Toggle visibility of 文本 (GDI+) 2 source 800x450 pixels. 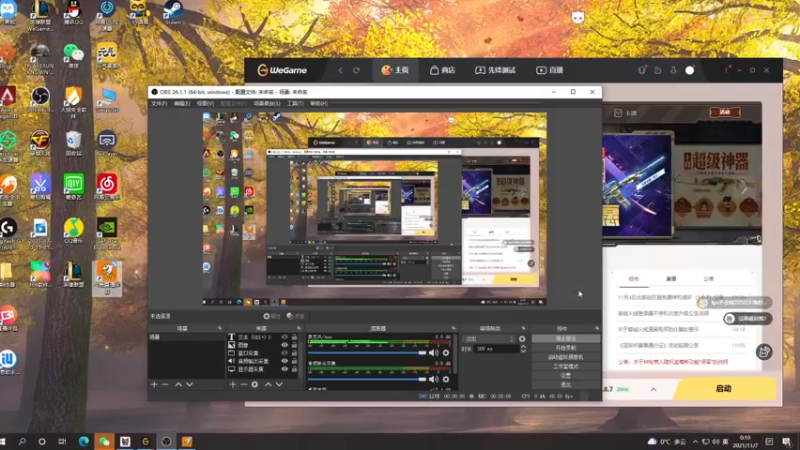[x=285, y=337]
